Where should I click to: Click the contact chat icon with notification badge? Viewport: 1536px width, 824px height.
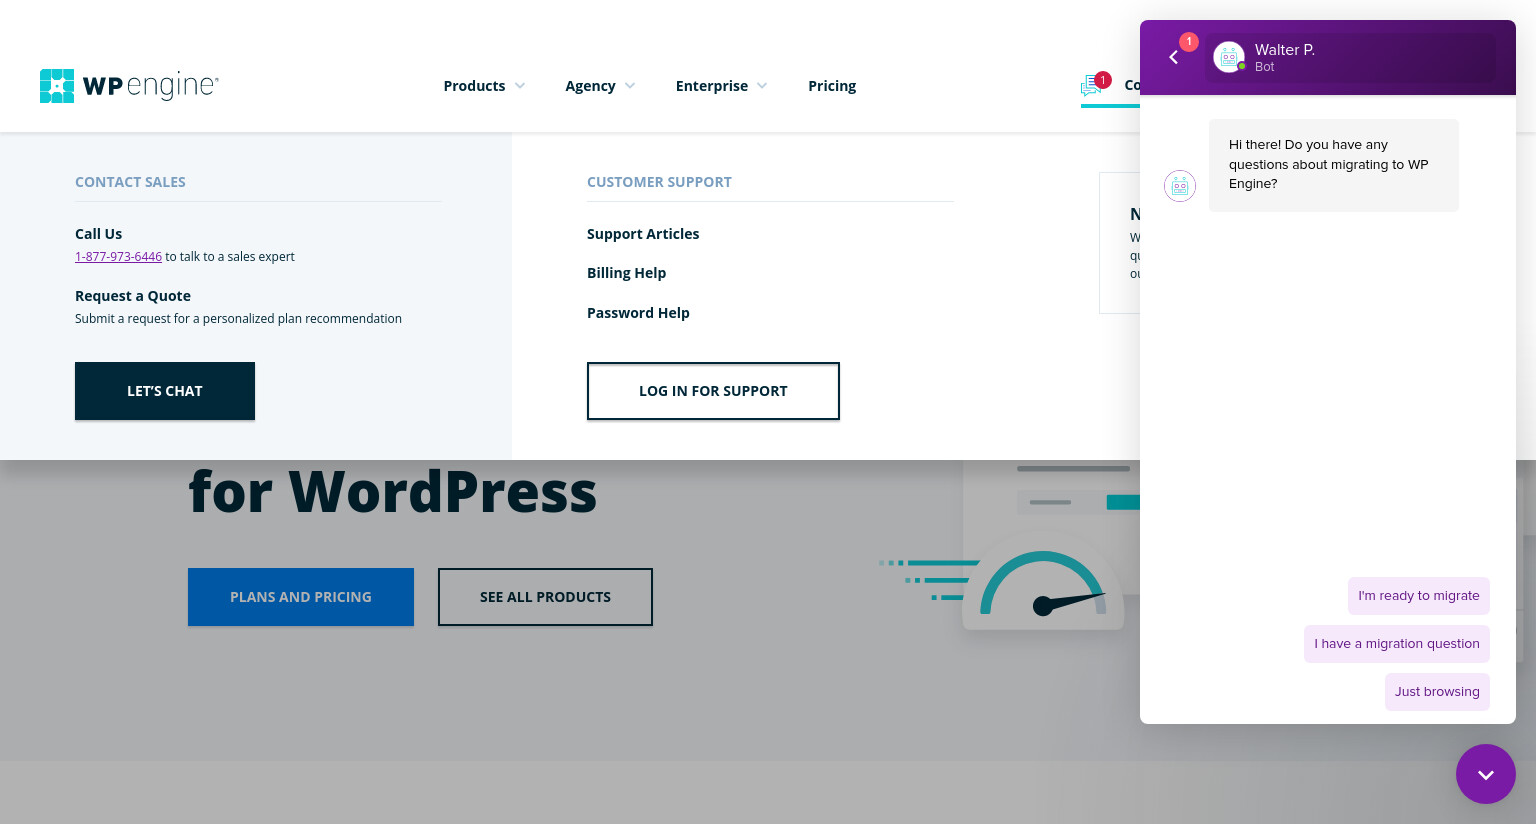click(x=1095, y=85)
